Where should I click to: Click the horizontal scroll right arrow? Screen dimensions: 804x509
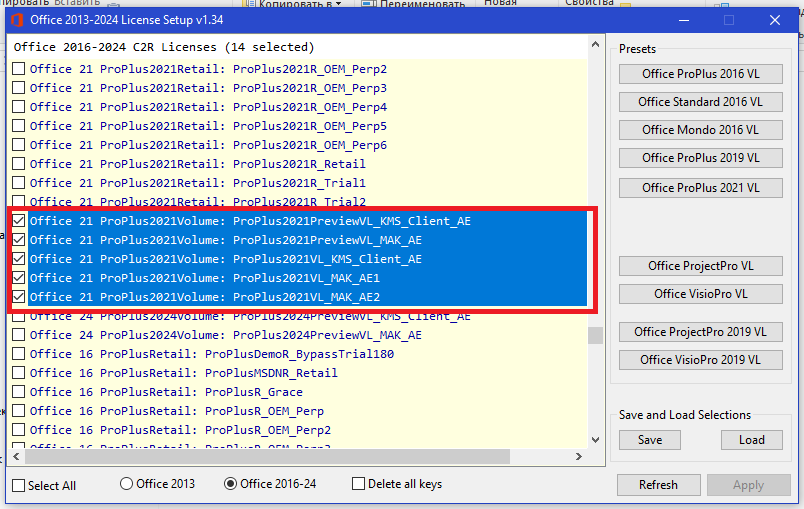579,456
